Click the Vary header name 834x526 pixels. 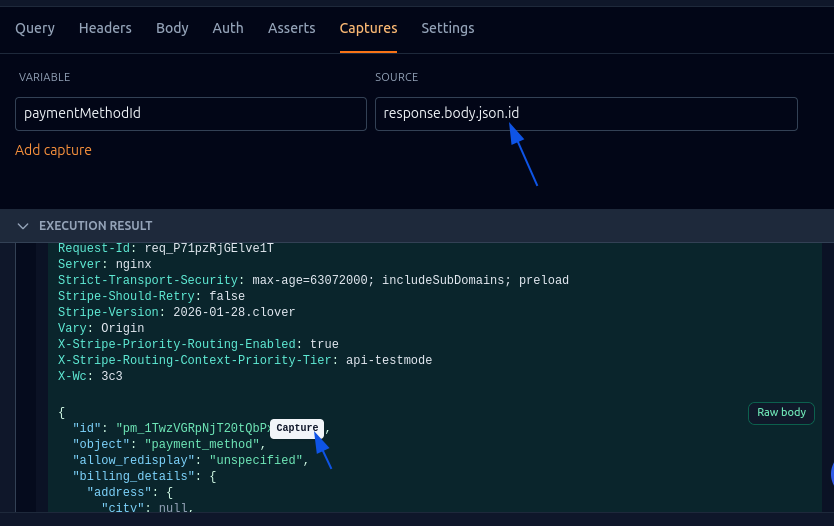point(72,328)
